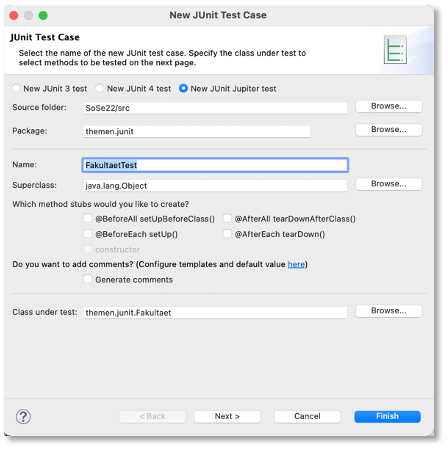Go to the Next wizard page
This screenshot has width=448, height=450.
pos(227,416)
